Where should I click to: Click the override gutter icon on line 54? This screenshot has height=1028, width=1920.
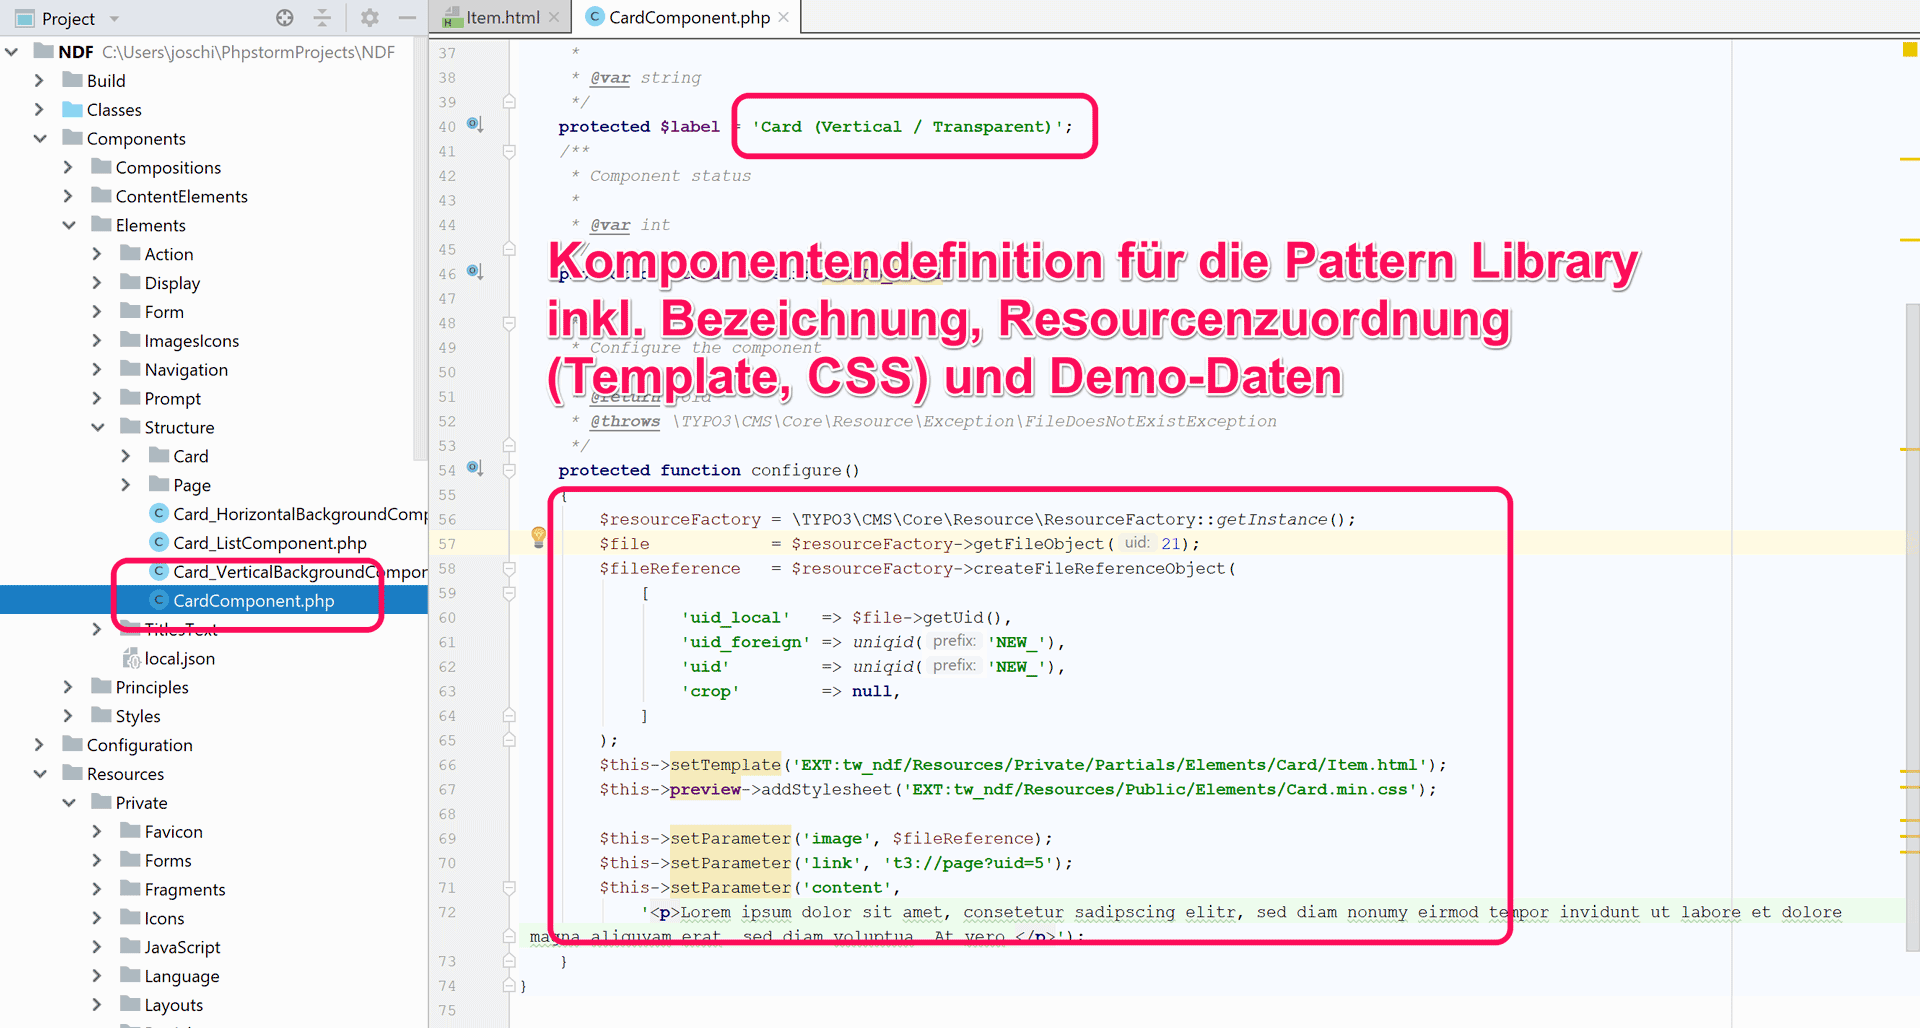click(x=475, y=468)
